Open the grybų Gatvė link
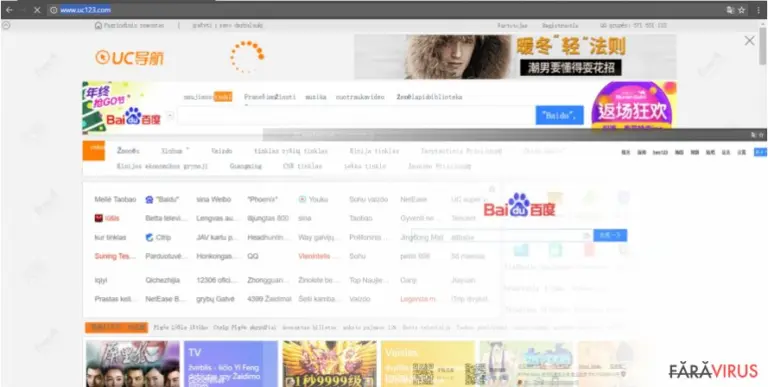 (216, 299)
